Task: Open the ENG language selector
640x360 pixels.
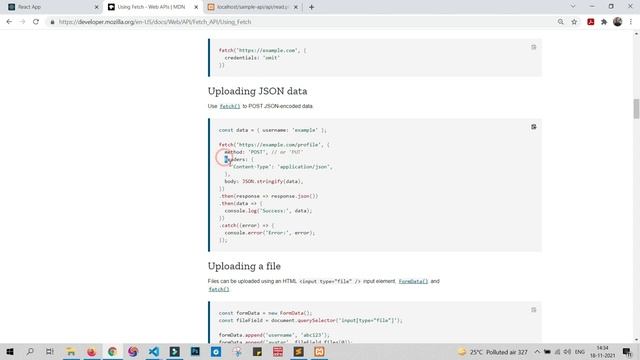Action: (x=580, y=352)
